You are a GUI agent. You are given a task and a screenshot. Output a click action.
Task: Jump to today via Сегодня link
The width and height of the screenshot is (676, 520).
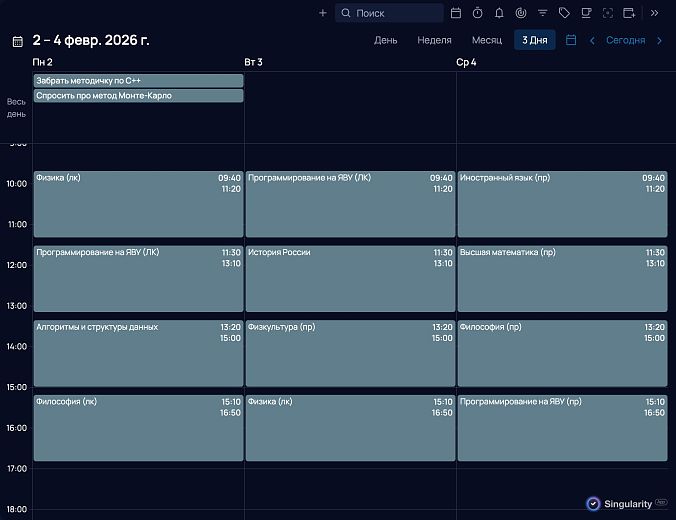[625, 40]
